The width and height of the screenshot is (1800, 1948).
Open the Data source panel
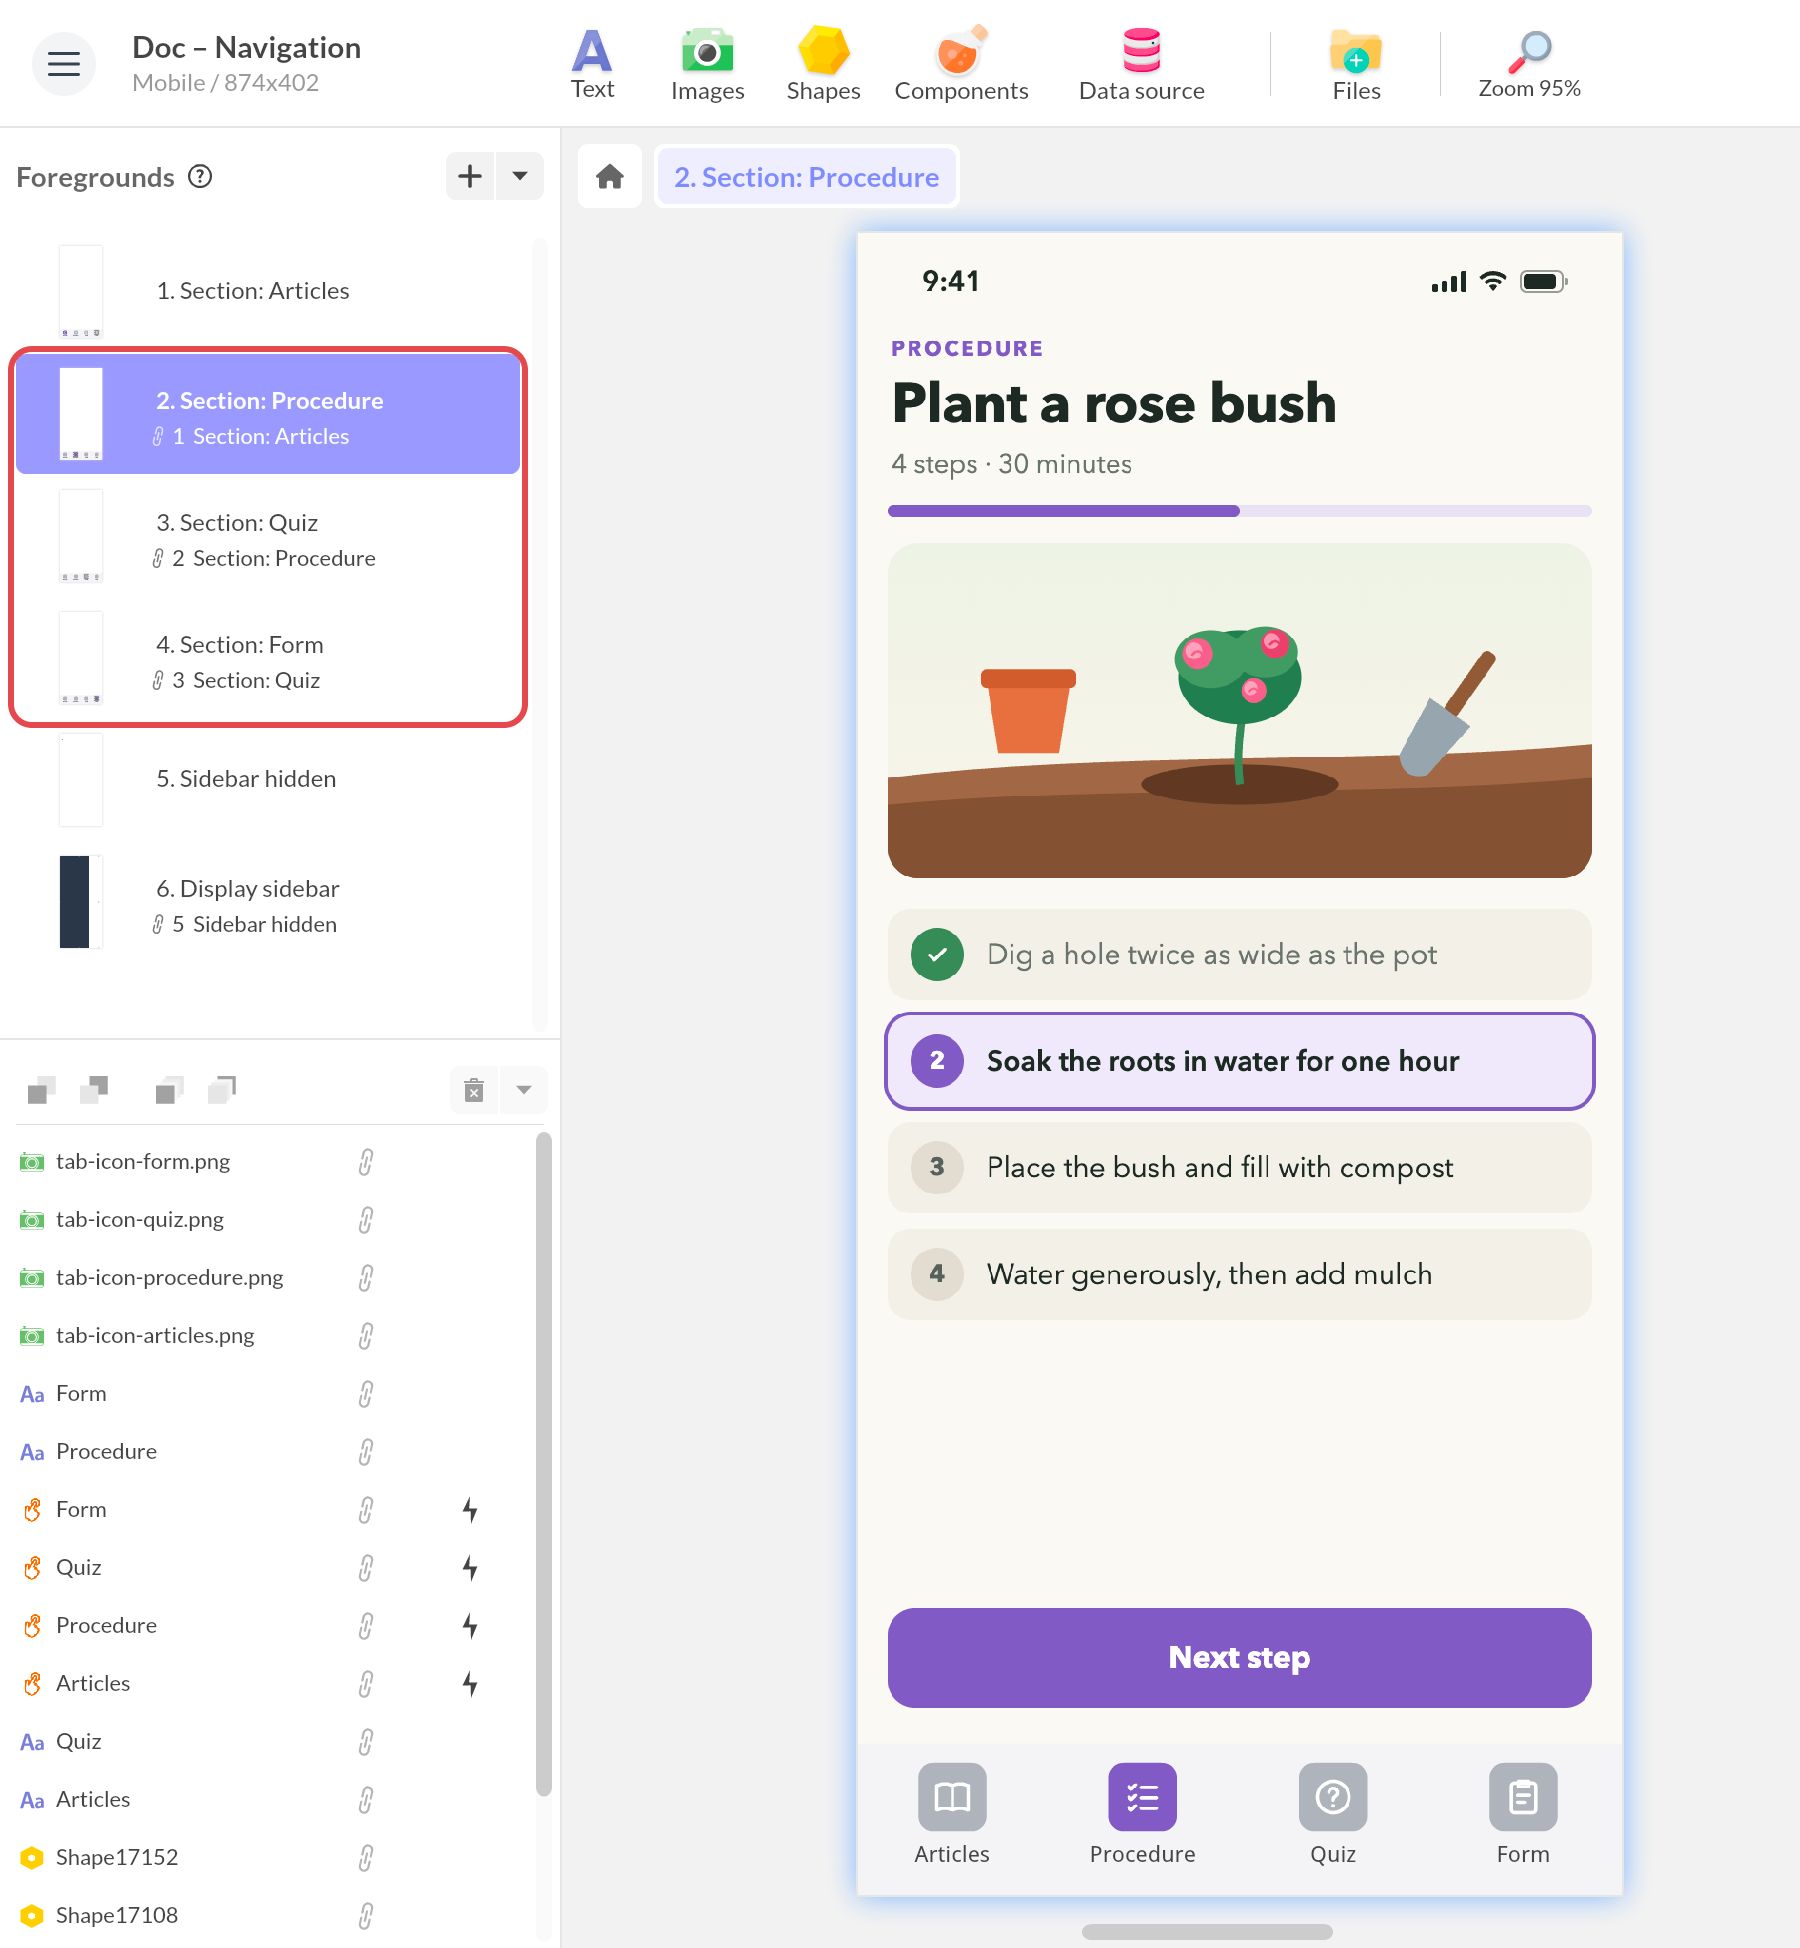coord(1141,64)
